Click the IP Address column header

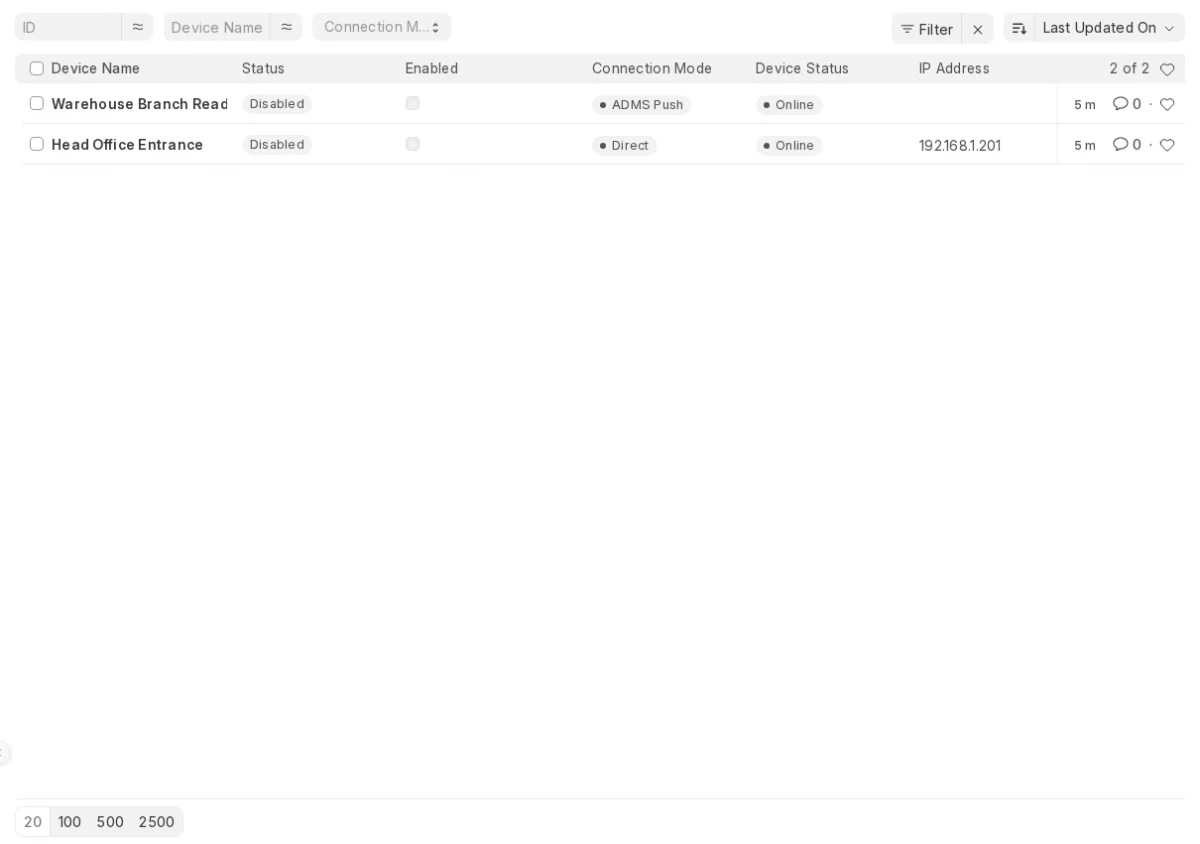coord(954,69)
